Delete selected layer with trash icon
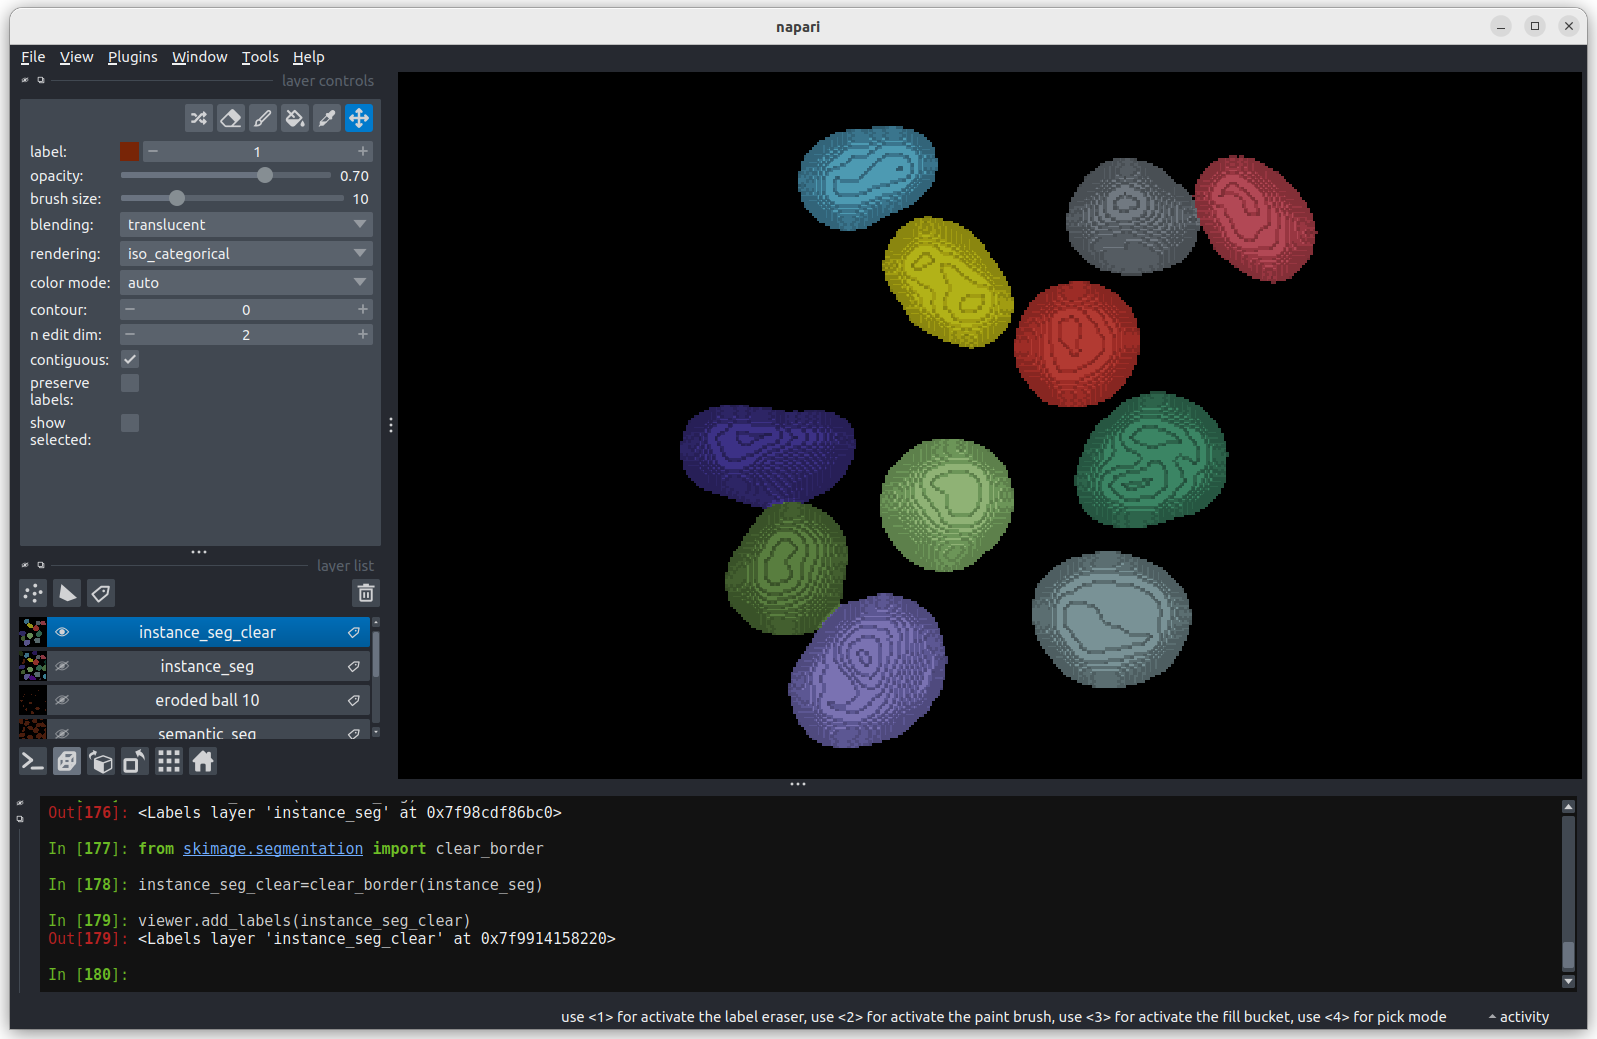 (366, 593)
